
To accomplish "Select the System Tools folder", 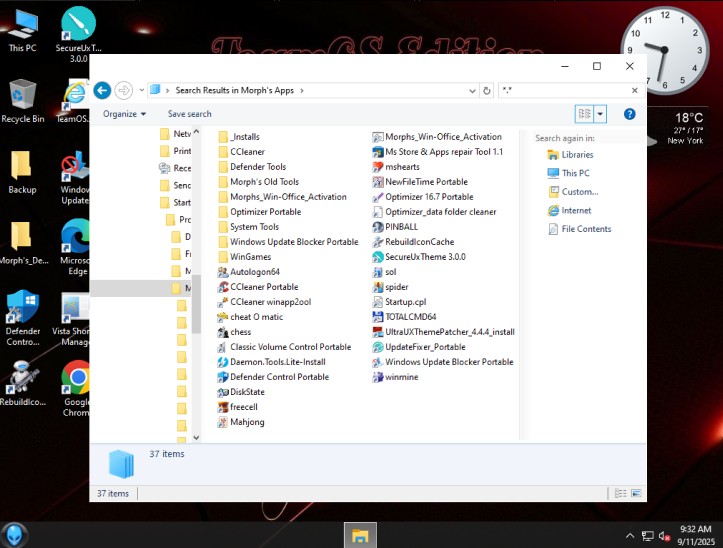I will 248,227.
